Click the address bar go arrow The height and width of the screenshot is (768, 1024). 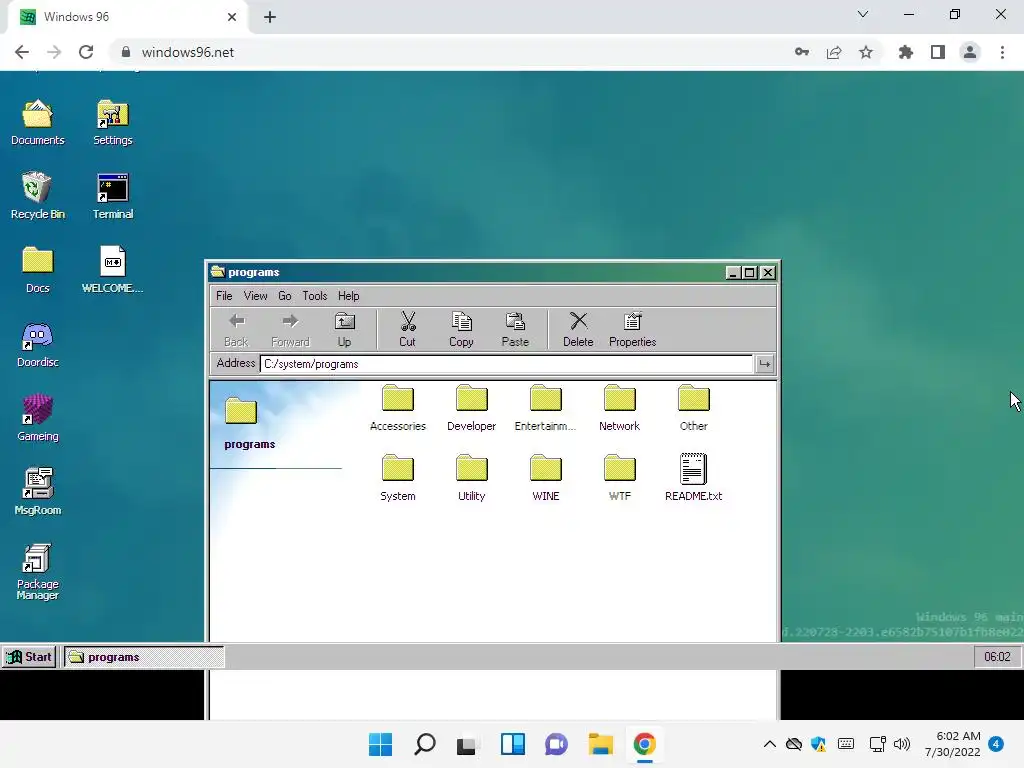click(x=764, y=364)
